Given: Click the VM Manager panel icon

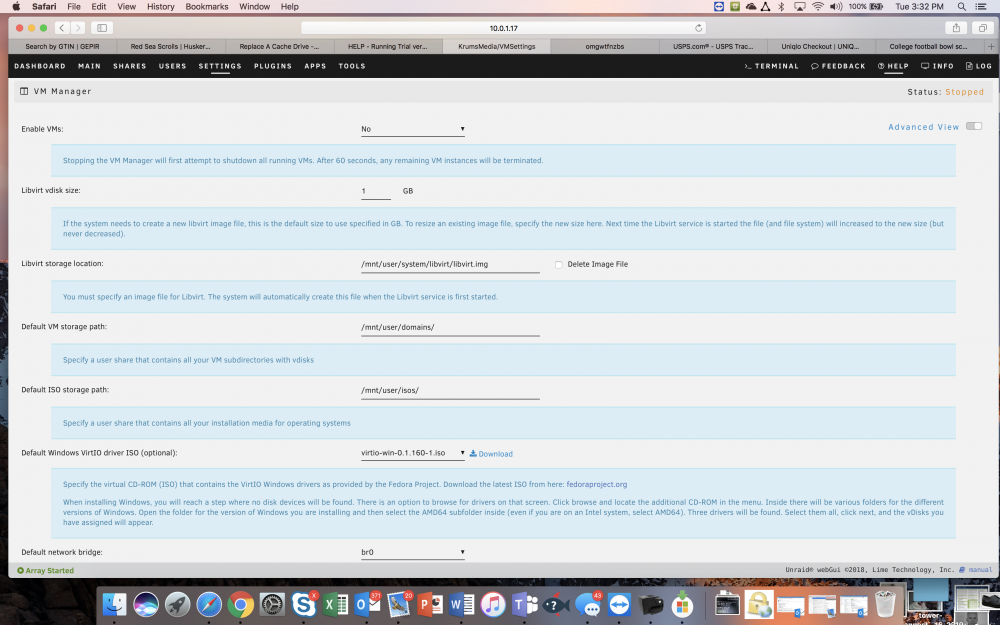Looking at the screenshot, I should (x=24, y=91).
